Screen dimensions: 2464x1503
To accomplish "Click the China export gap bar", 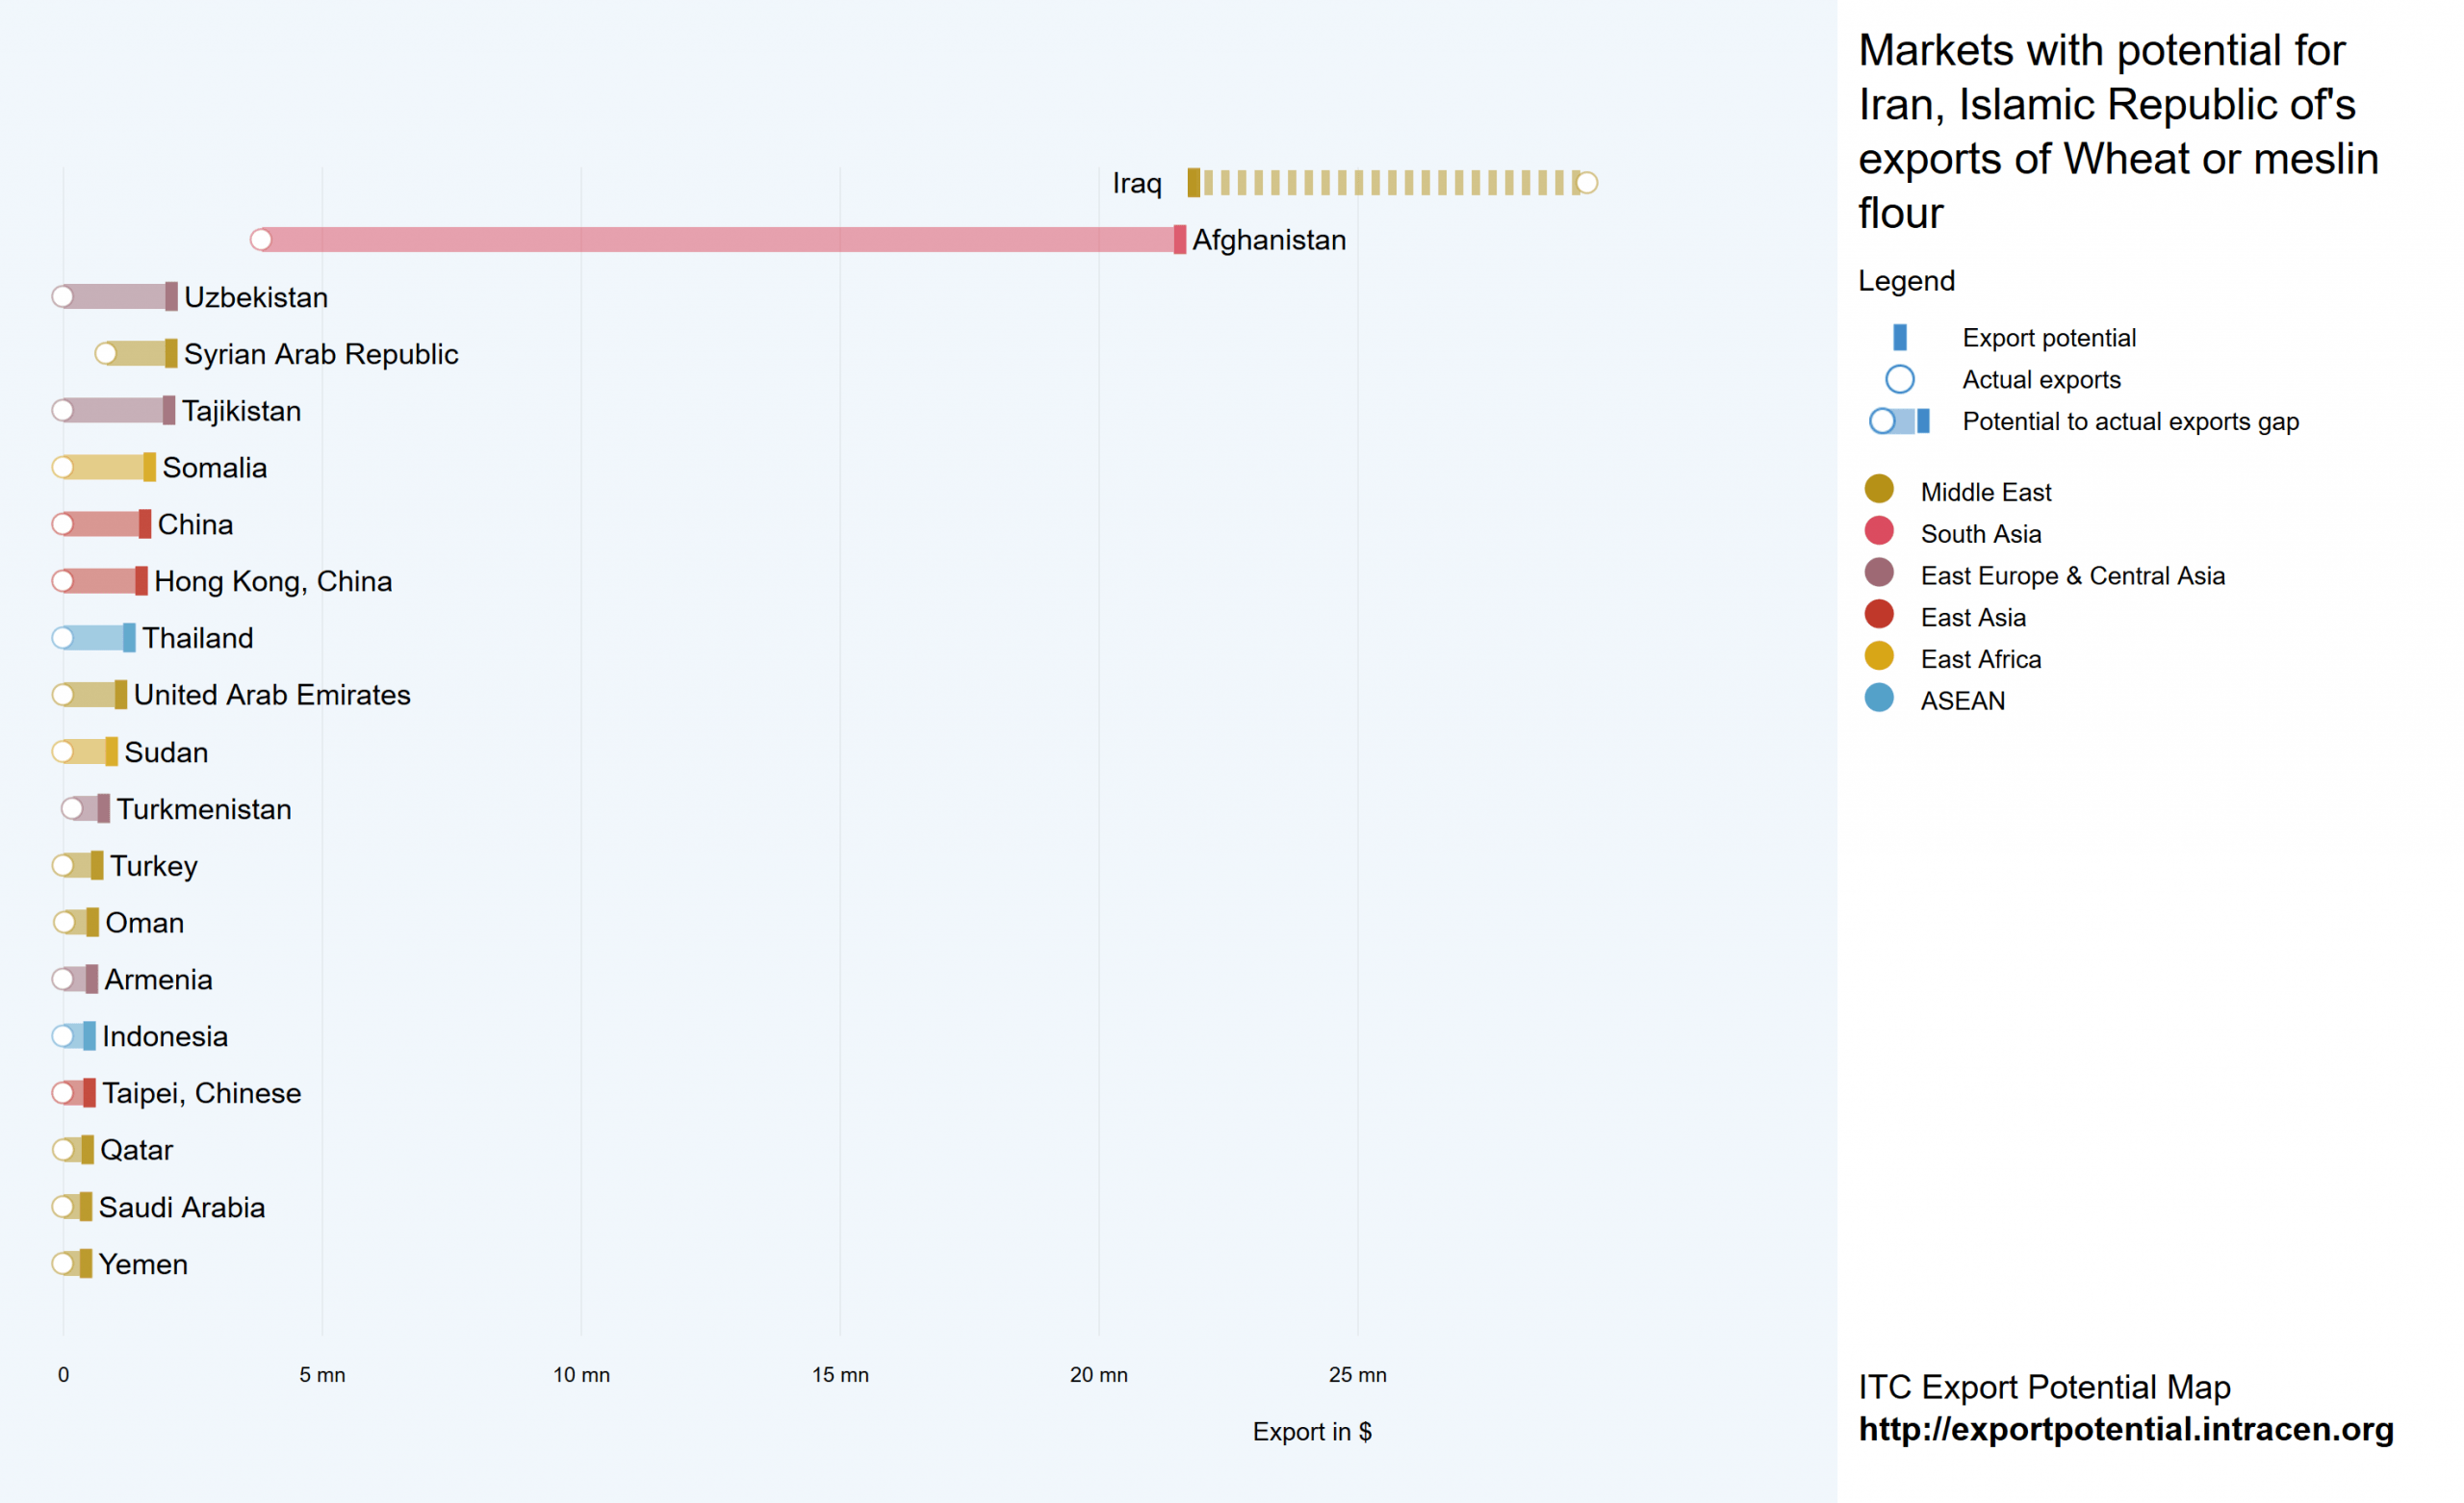I will tap(106, 524).
